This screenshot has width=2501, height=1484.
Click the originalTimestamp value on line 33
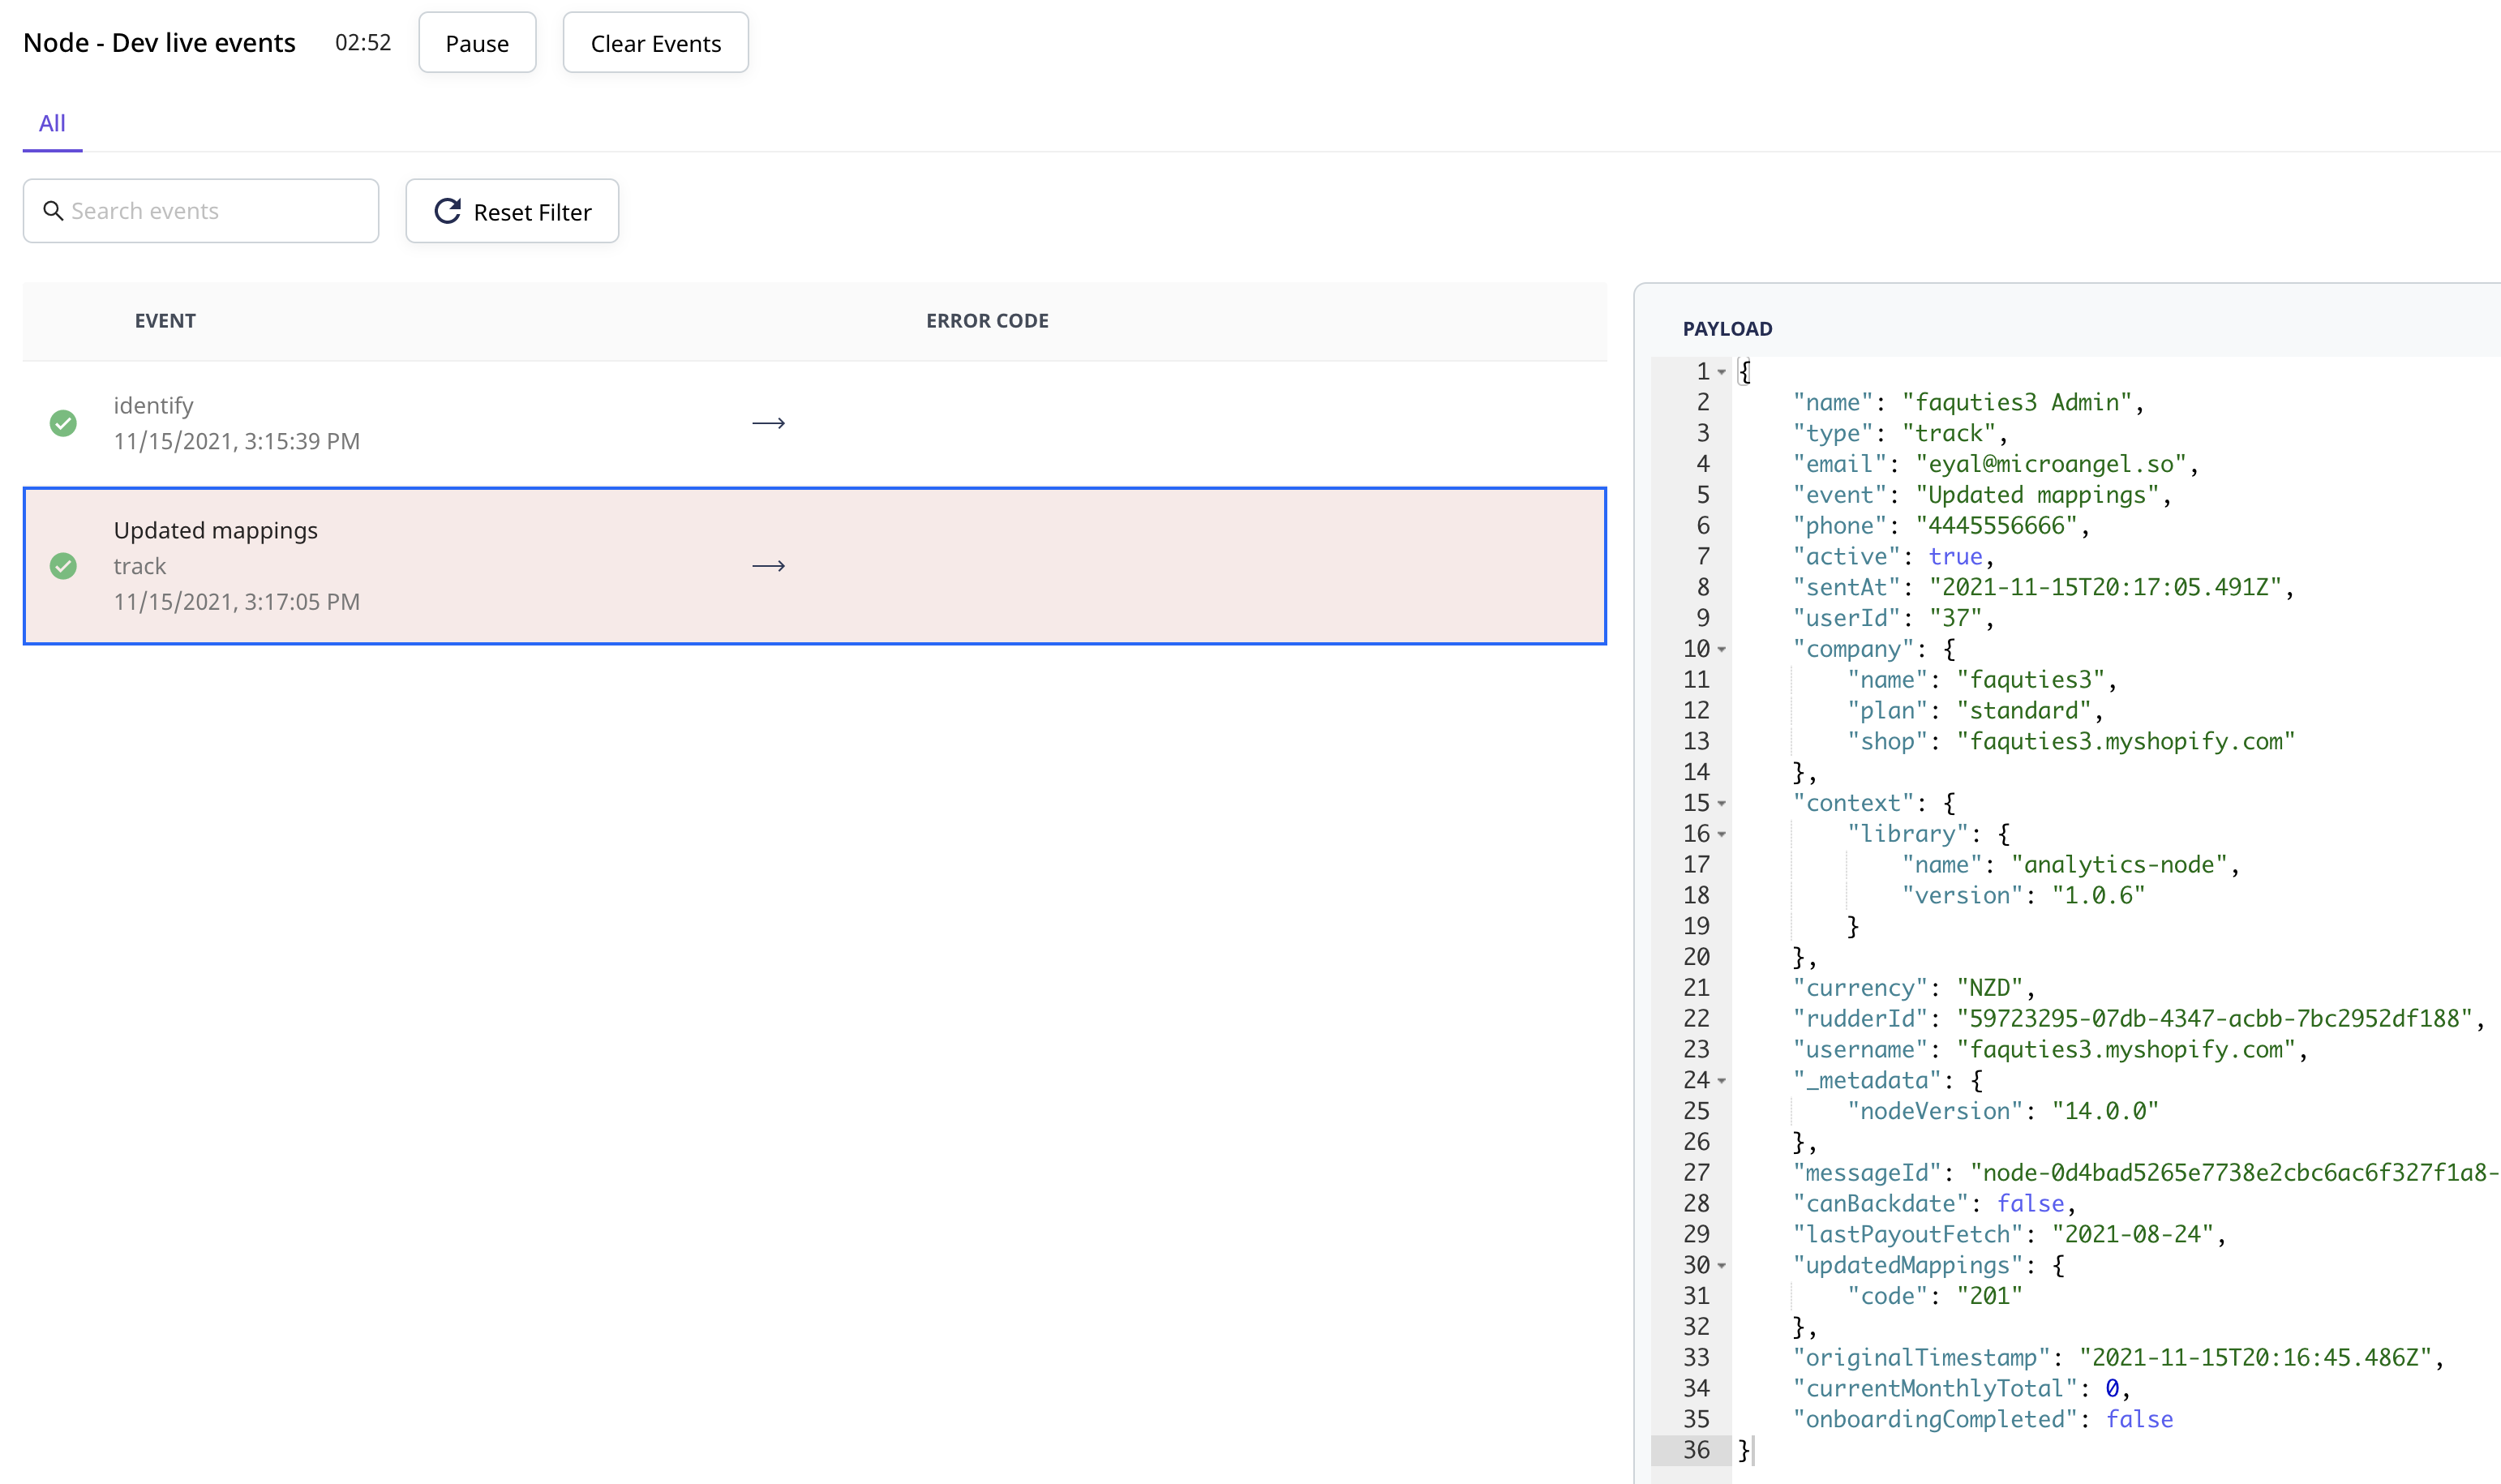[2255, 1358]
